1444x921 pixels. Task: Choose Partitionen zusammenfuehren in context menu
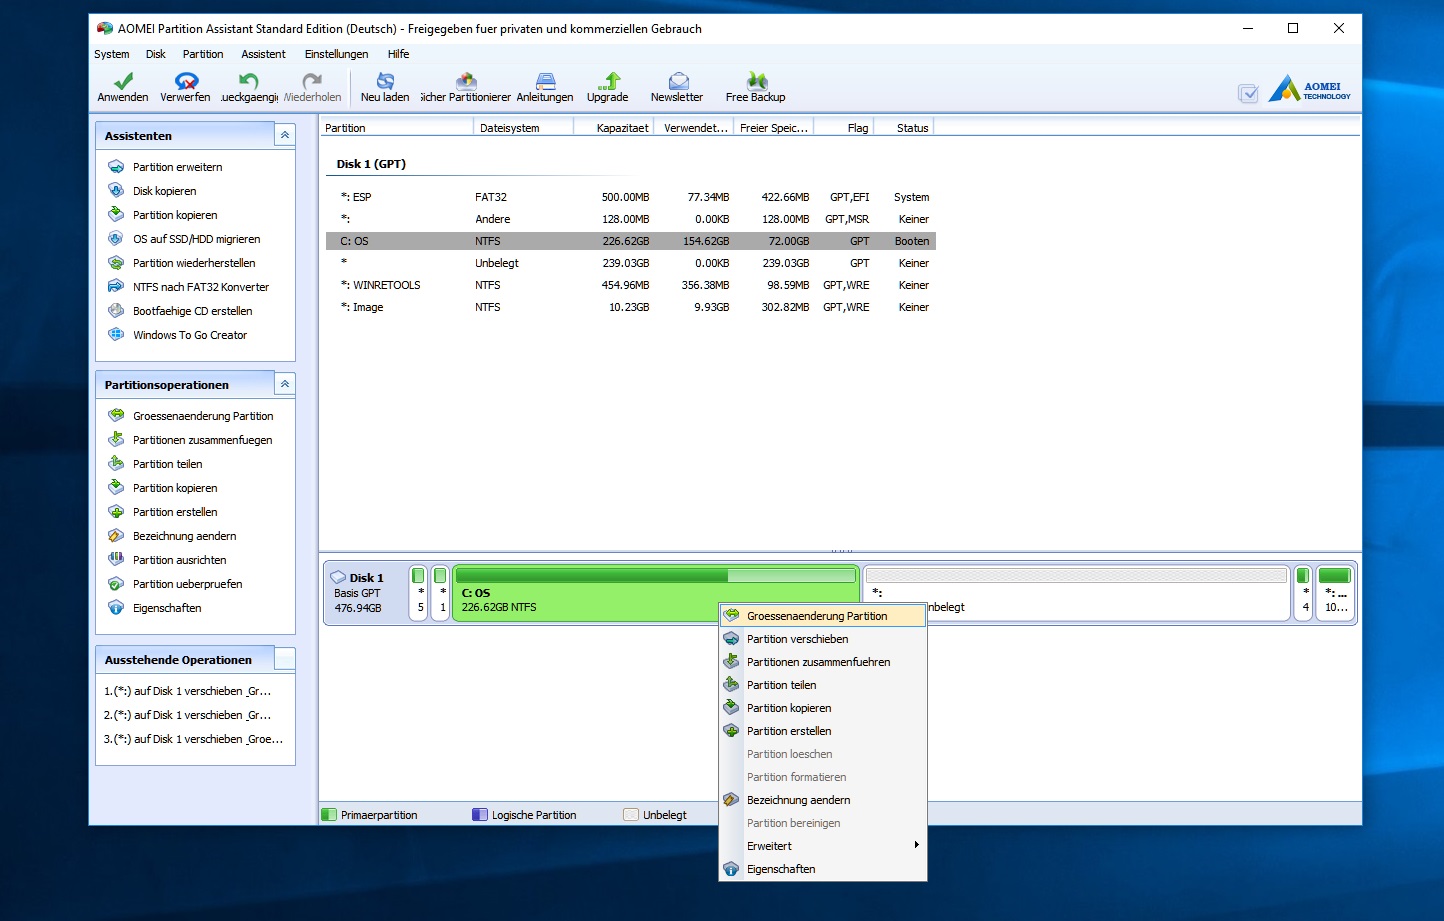[823, 662]
